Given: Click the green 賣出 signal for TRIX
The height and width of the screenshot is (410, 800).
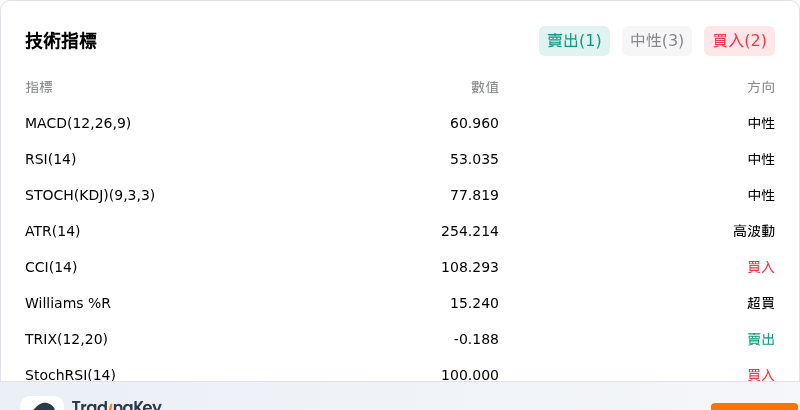Looking at the screenshot, I should tap(761, 339).
